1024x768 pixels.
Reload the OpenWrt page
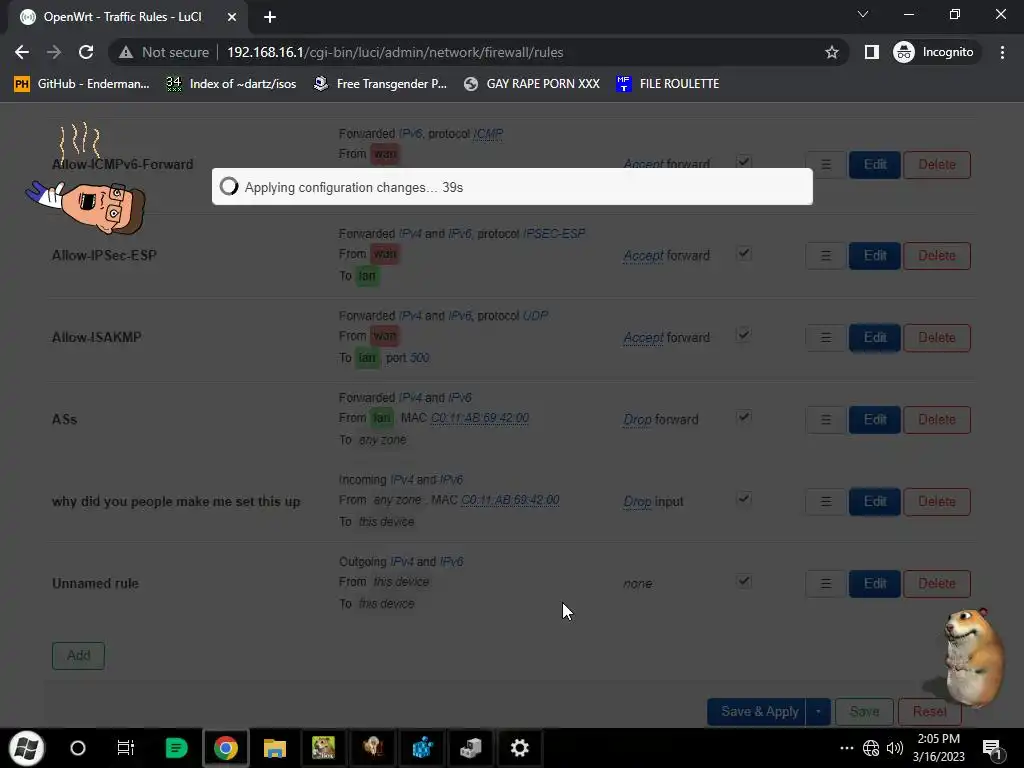86,52
